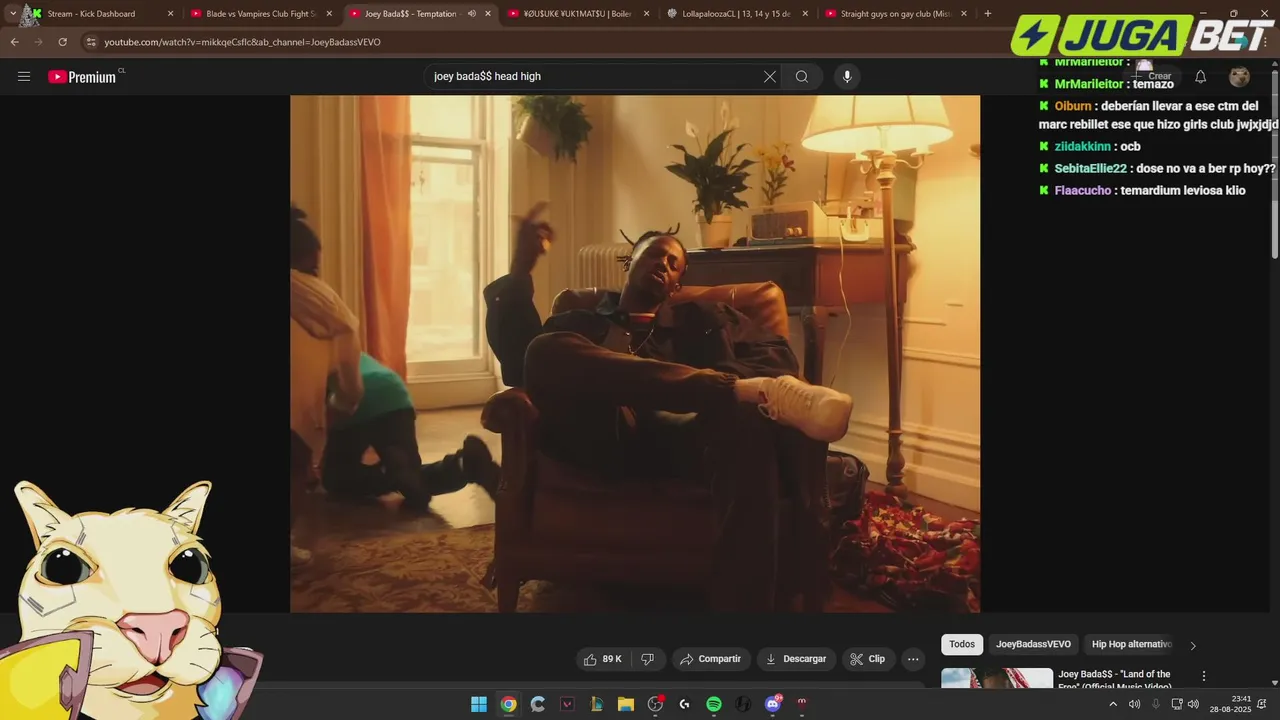This screenshot has width=1280, height=720.
Task: Open YouTube notifications bell
Action: coord(1201,77)
